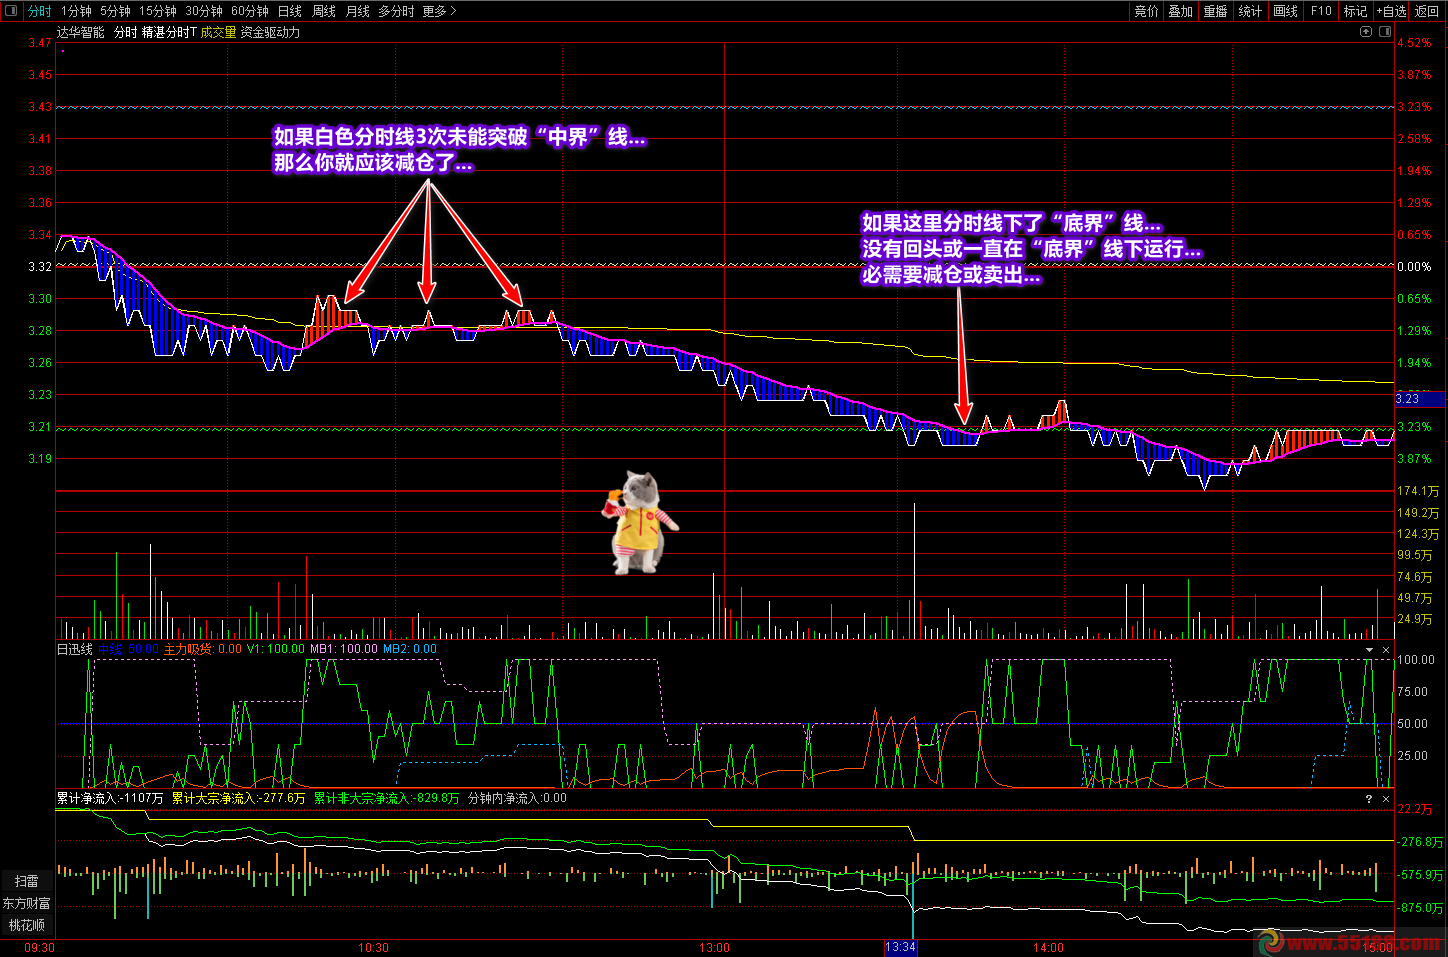Click the cat mascot image on chart
This screenshot has width=1448, height=957.
click(x=640, y=523)
